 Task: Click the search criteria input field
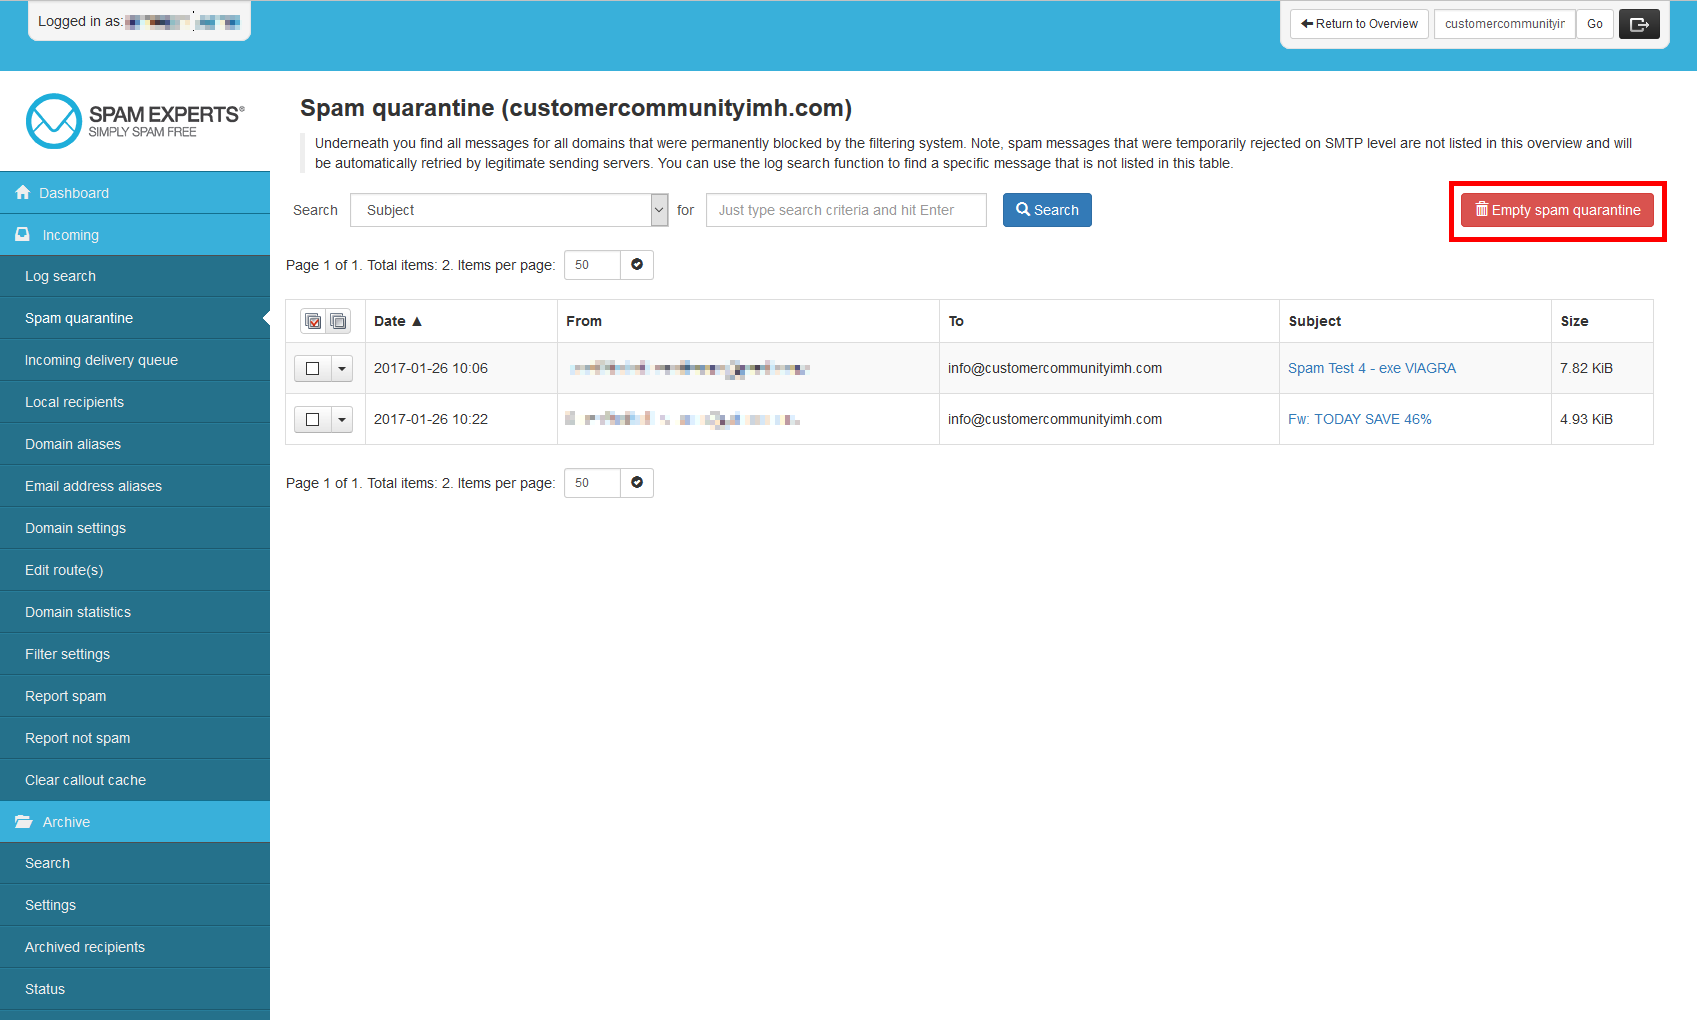point(845,210)
